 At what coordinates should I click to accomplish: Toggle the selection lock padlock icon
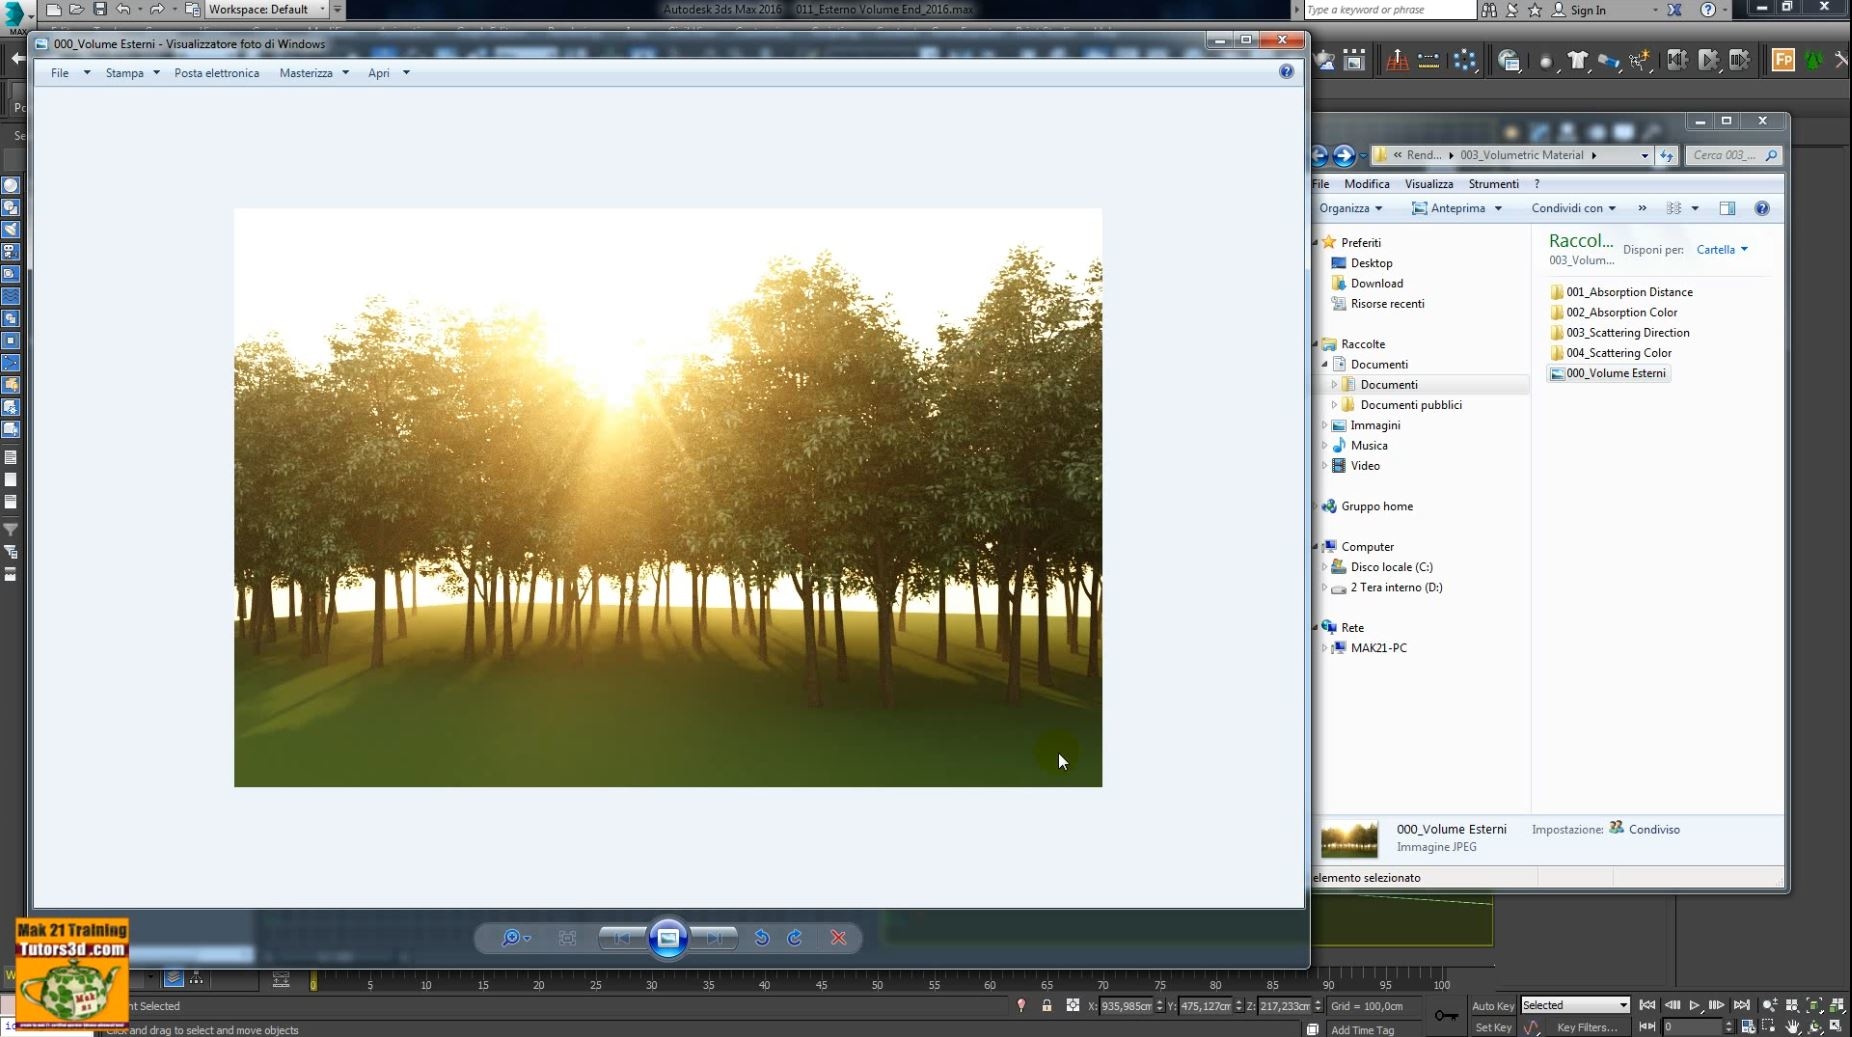[x=1048, y=1005]
